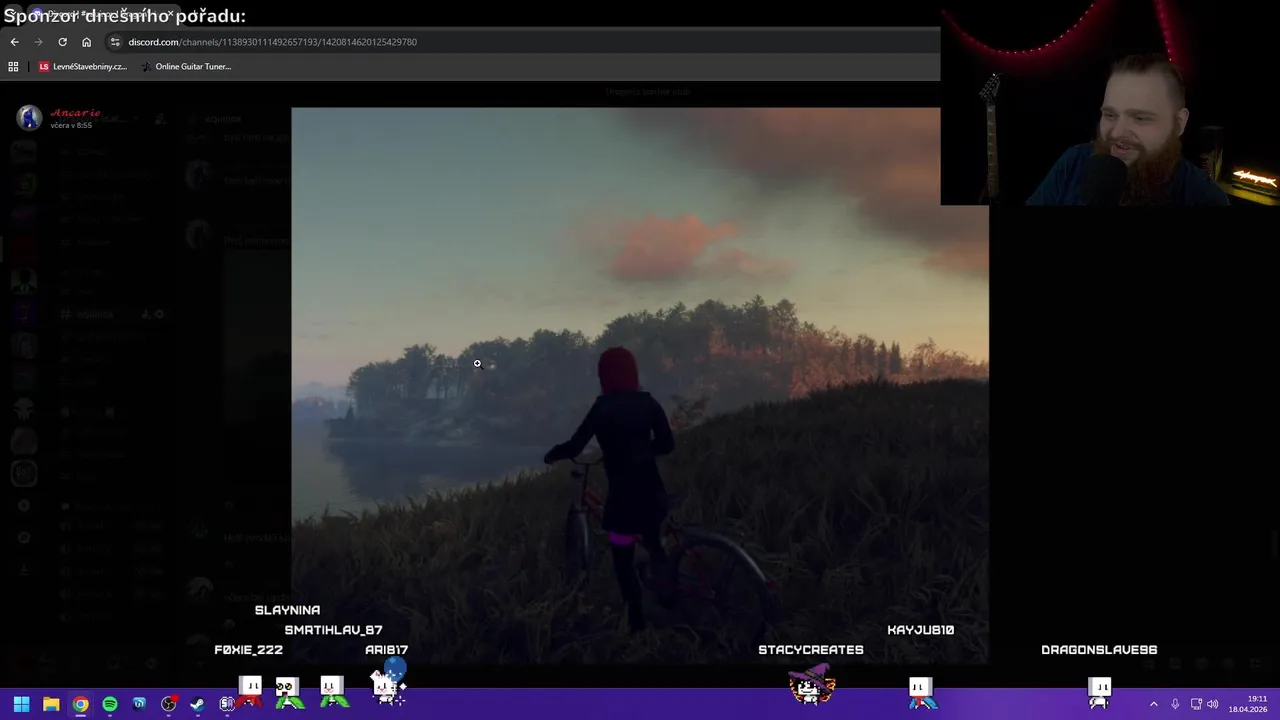Open OBS Studio from the taskbar

(x=169, y=704)
